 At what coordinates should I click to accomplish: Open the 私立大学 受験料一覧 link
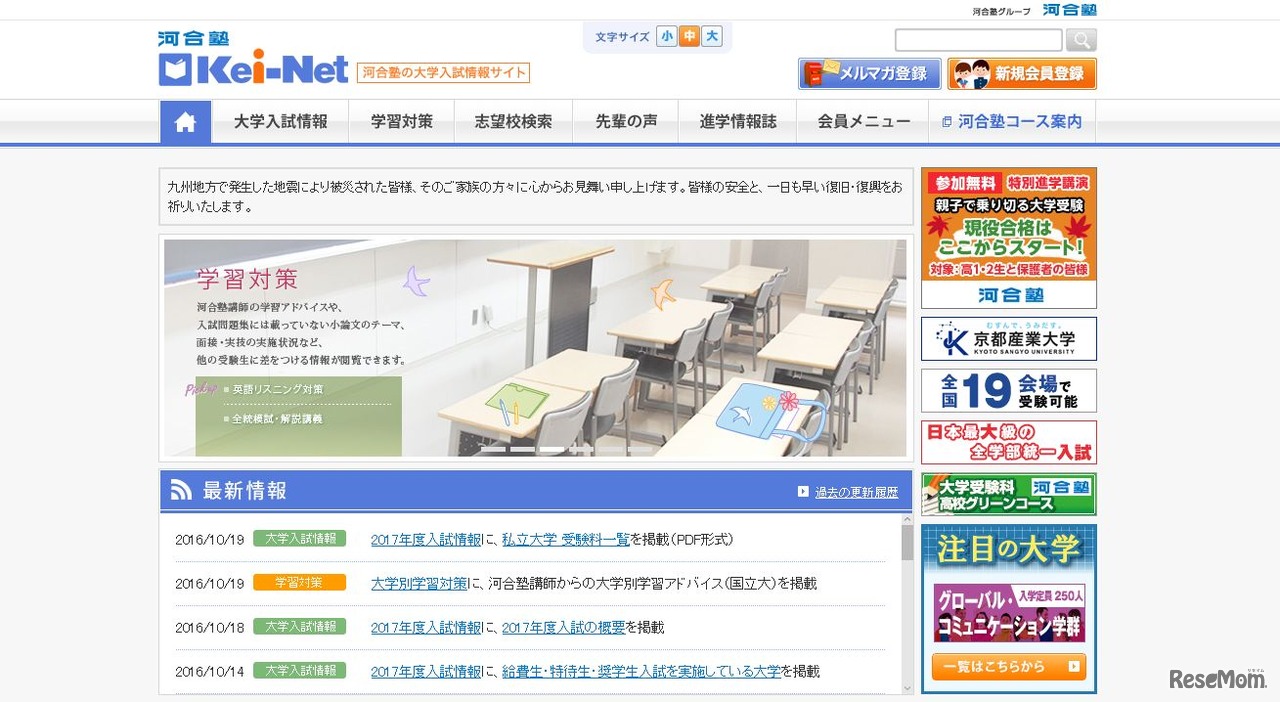[x=566, y=539]
